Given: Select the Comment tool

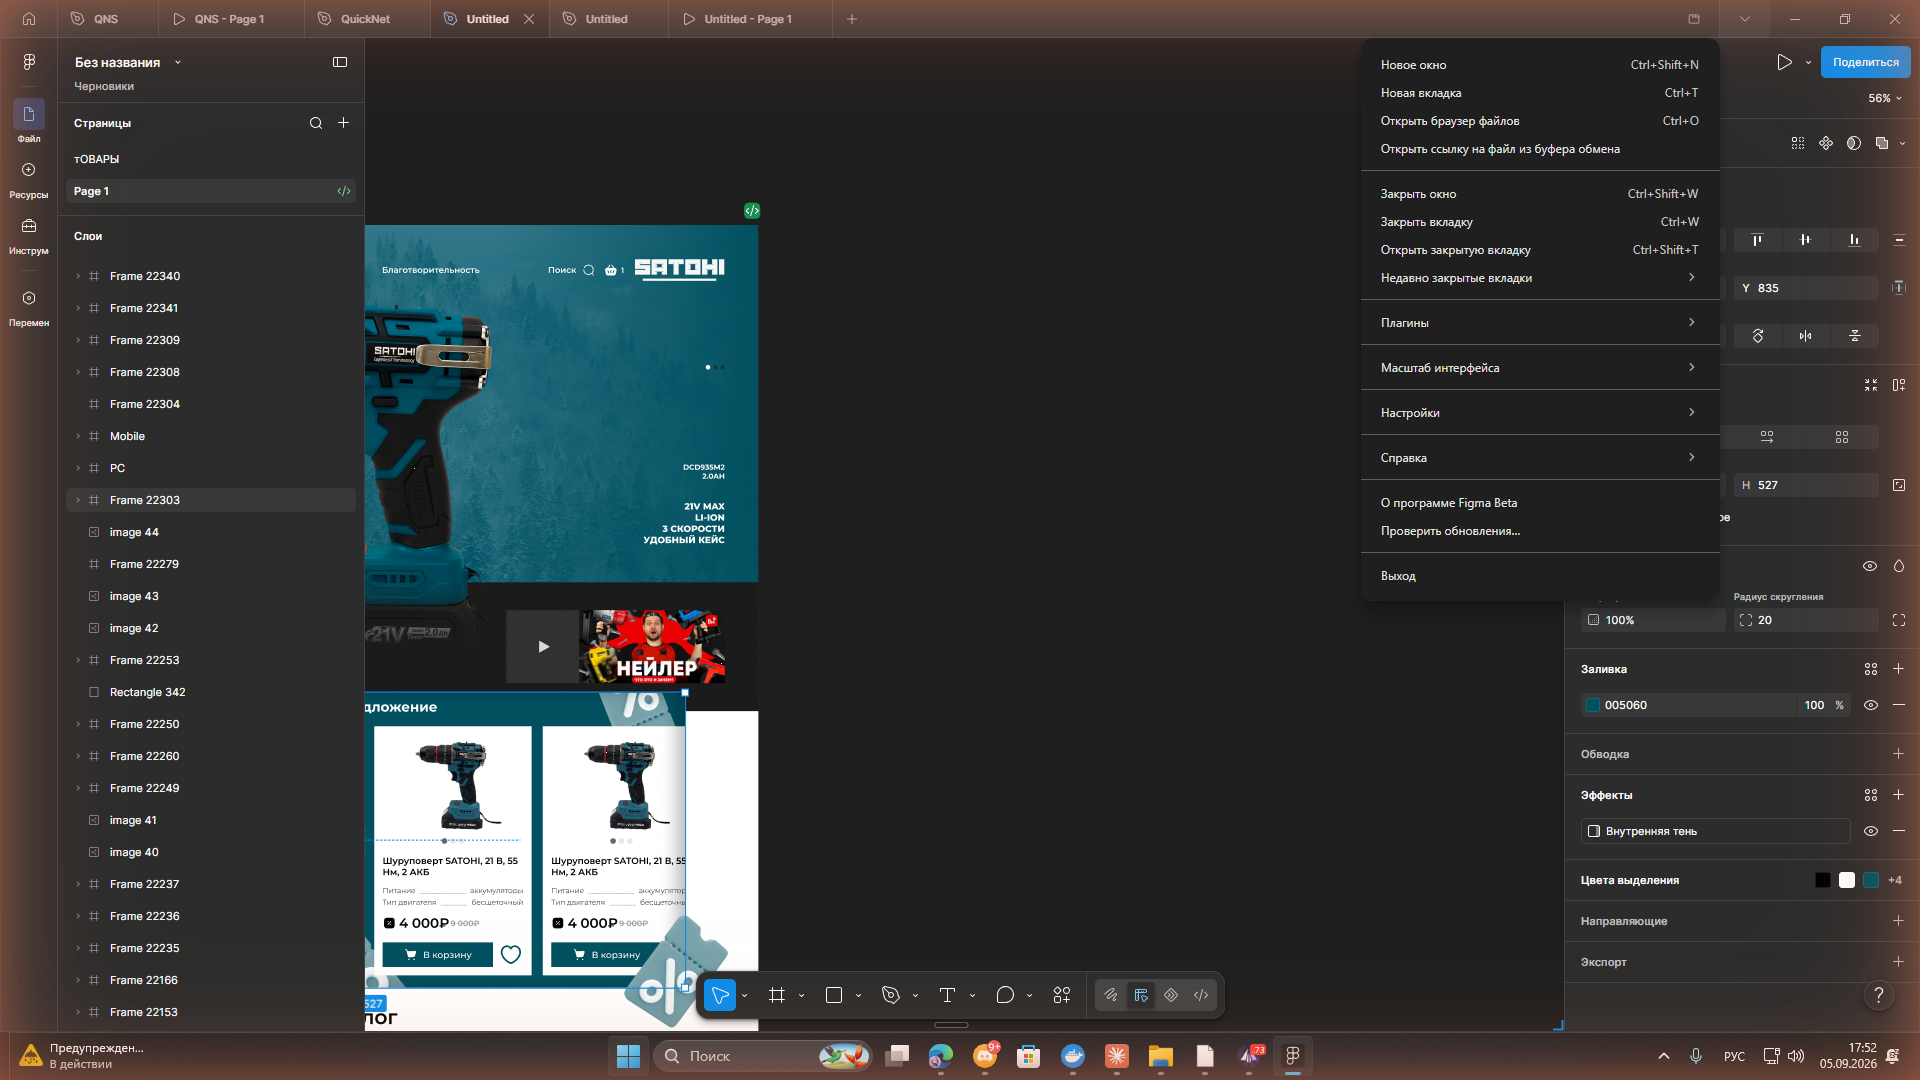Looking at the screenshot, I should click(1005, 995).
